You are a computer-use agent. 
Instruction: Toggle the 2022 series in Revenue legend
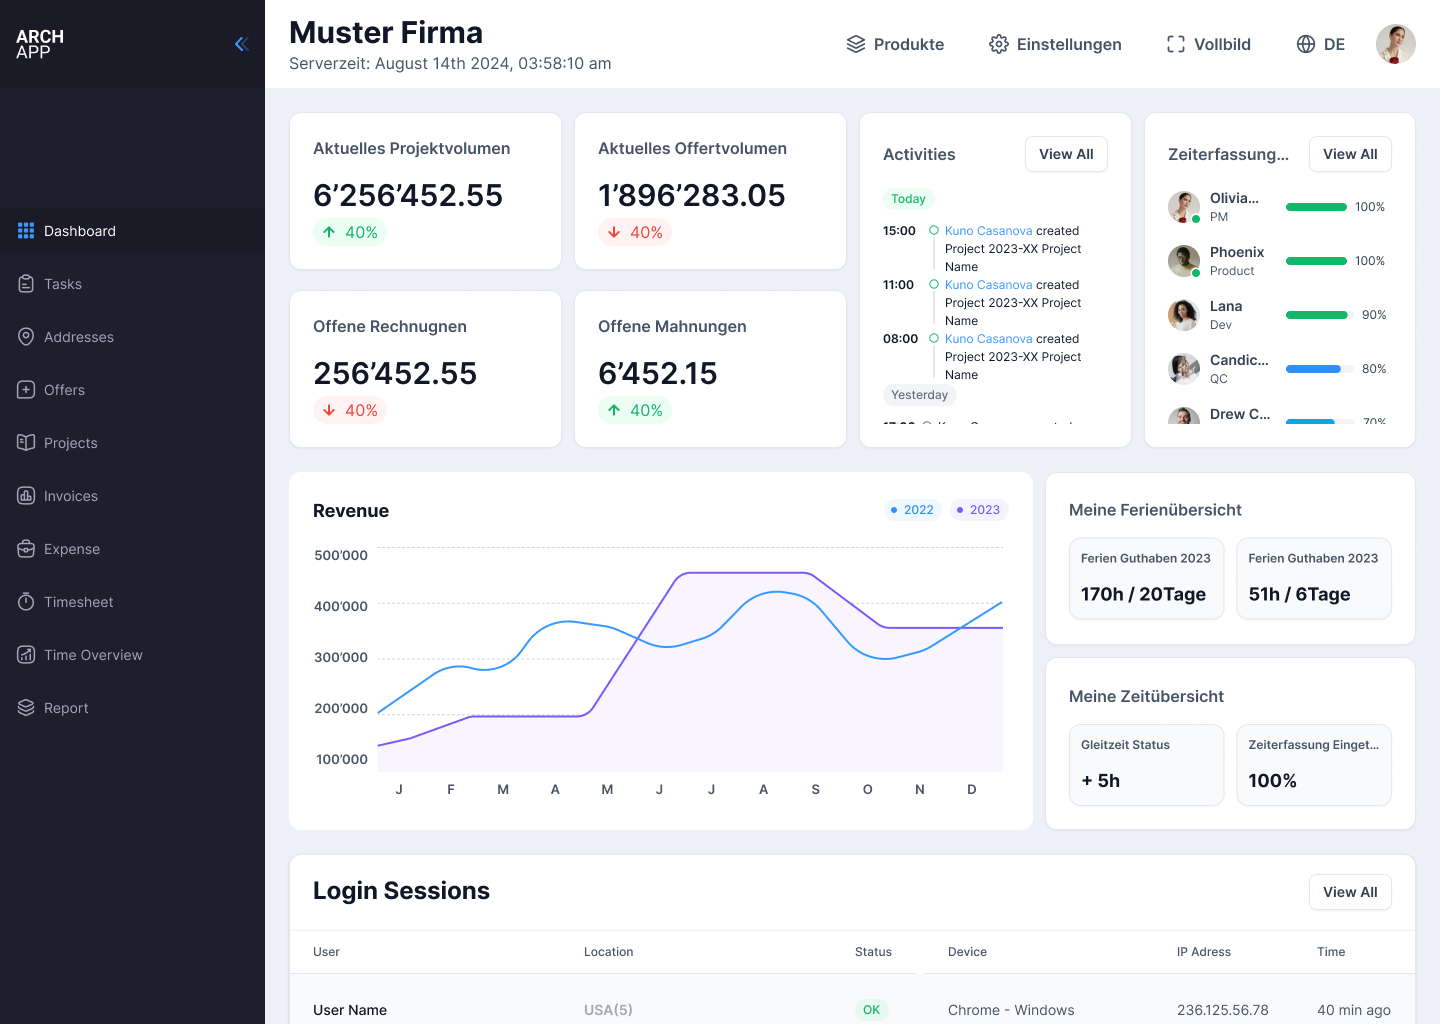click(x=912, y=510)
